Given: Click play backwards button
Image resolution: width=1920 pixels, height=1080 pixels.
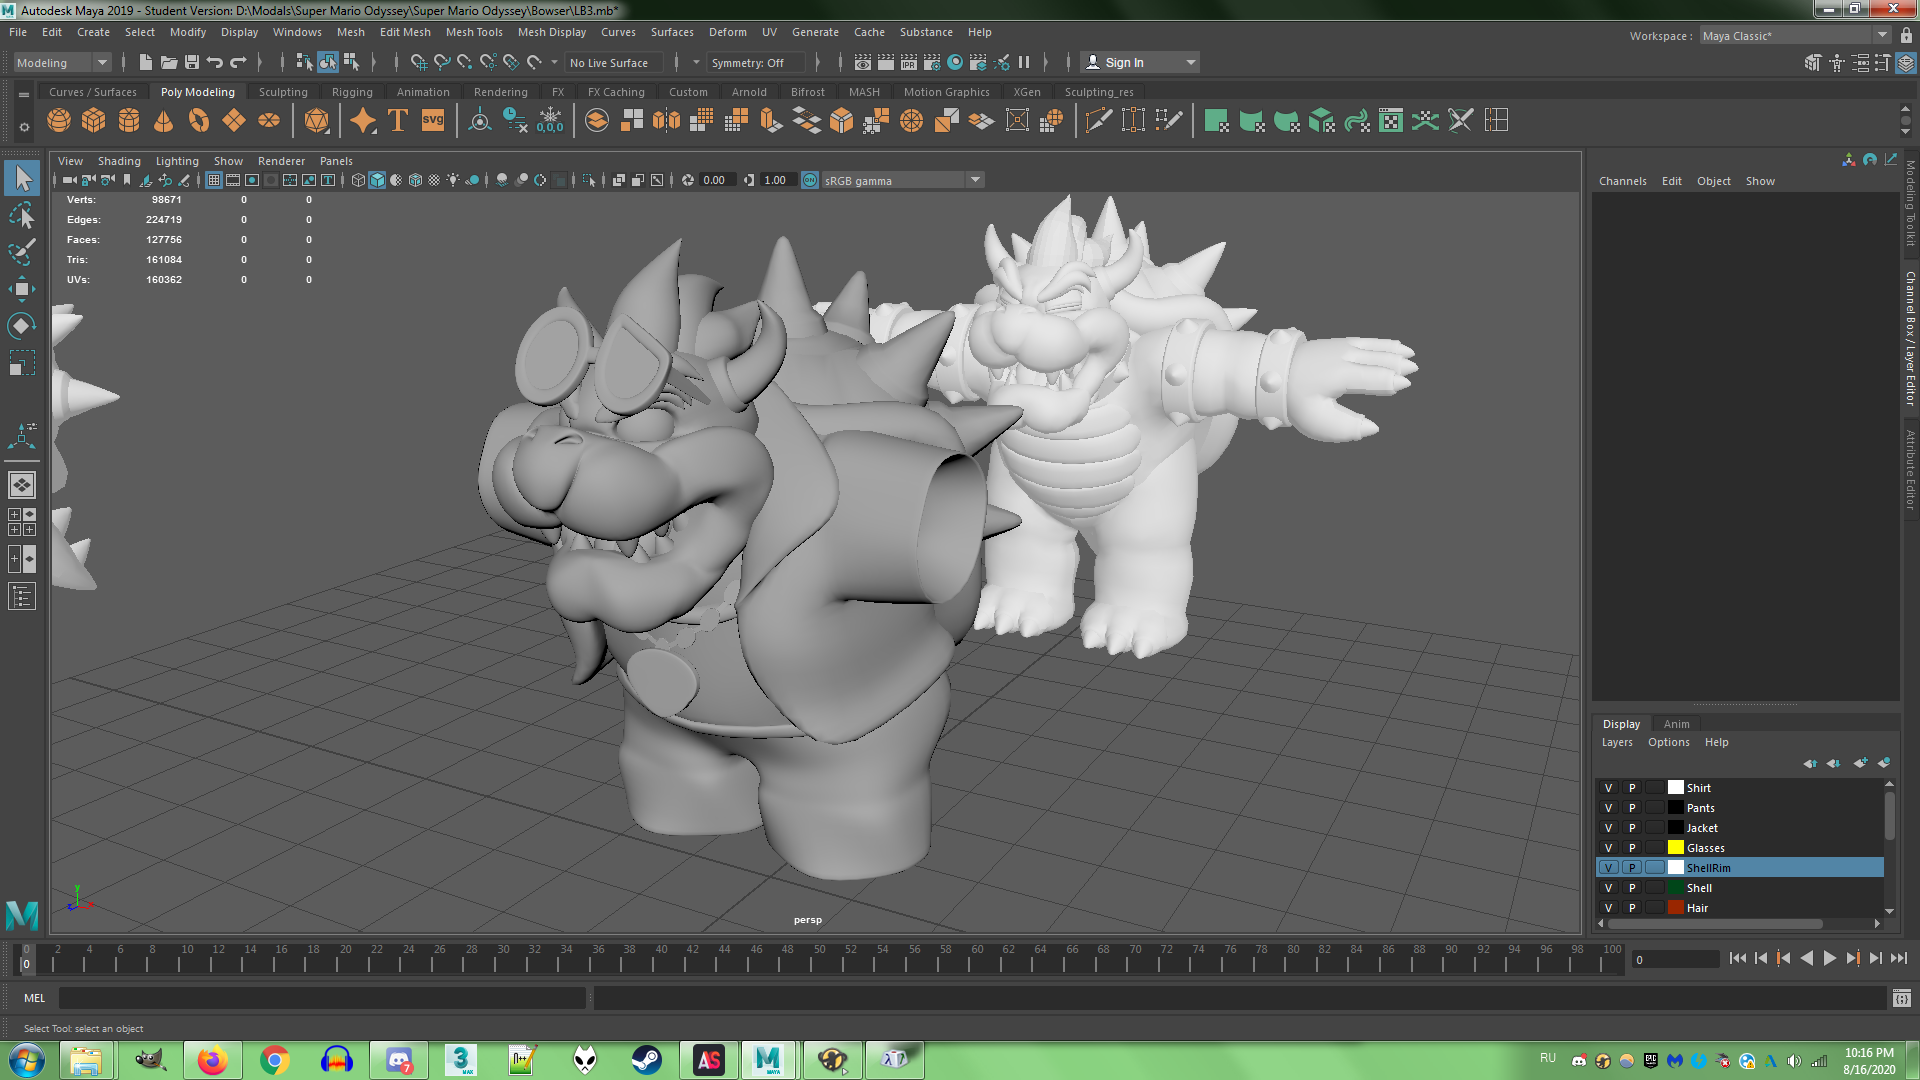Looking at the screenshot, I should click(x=1806, y=958).
